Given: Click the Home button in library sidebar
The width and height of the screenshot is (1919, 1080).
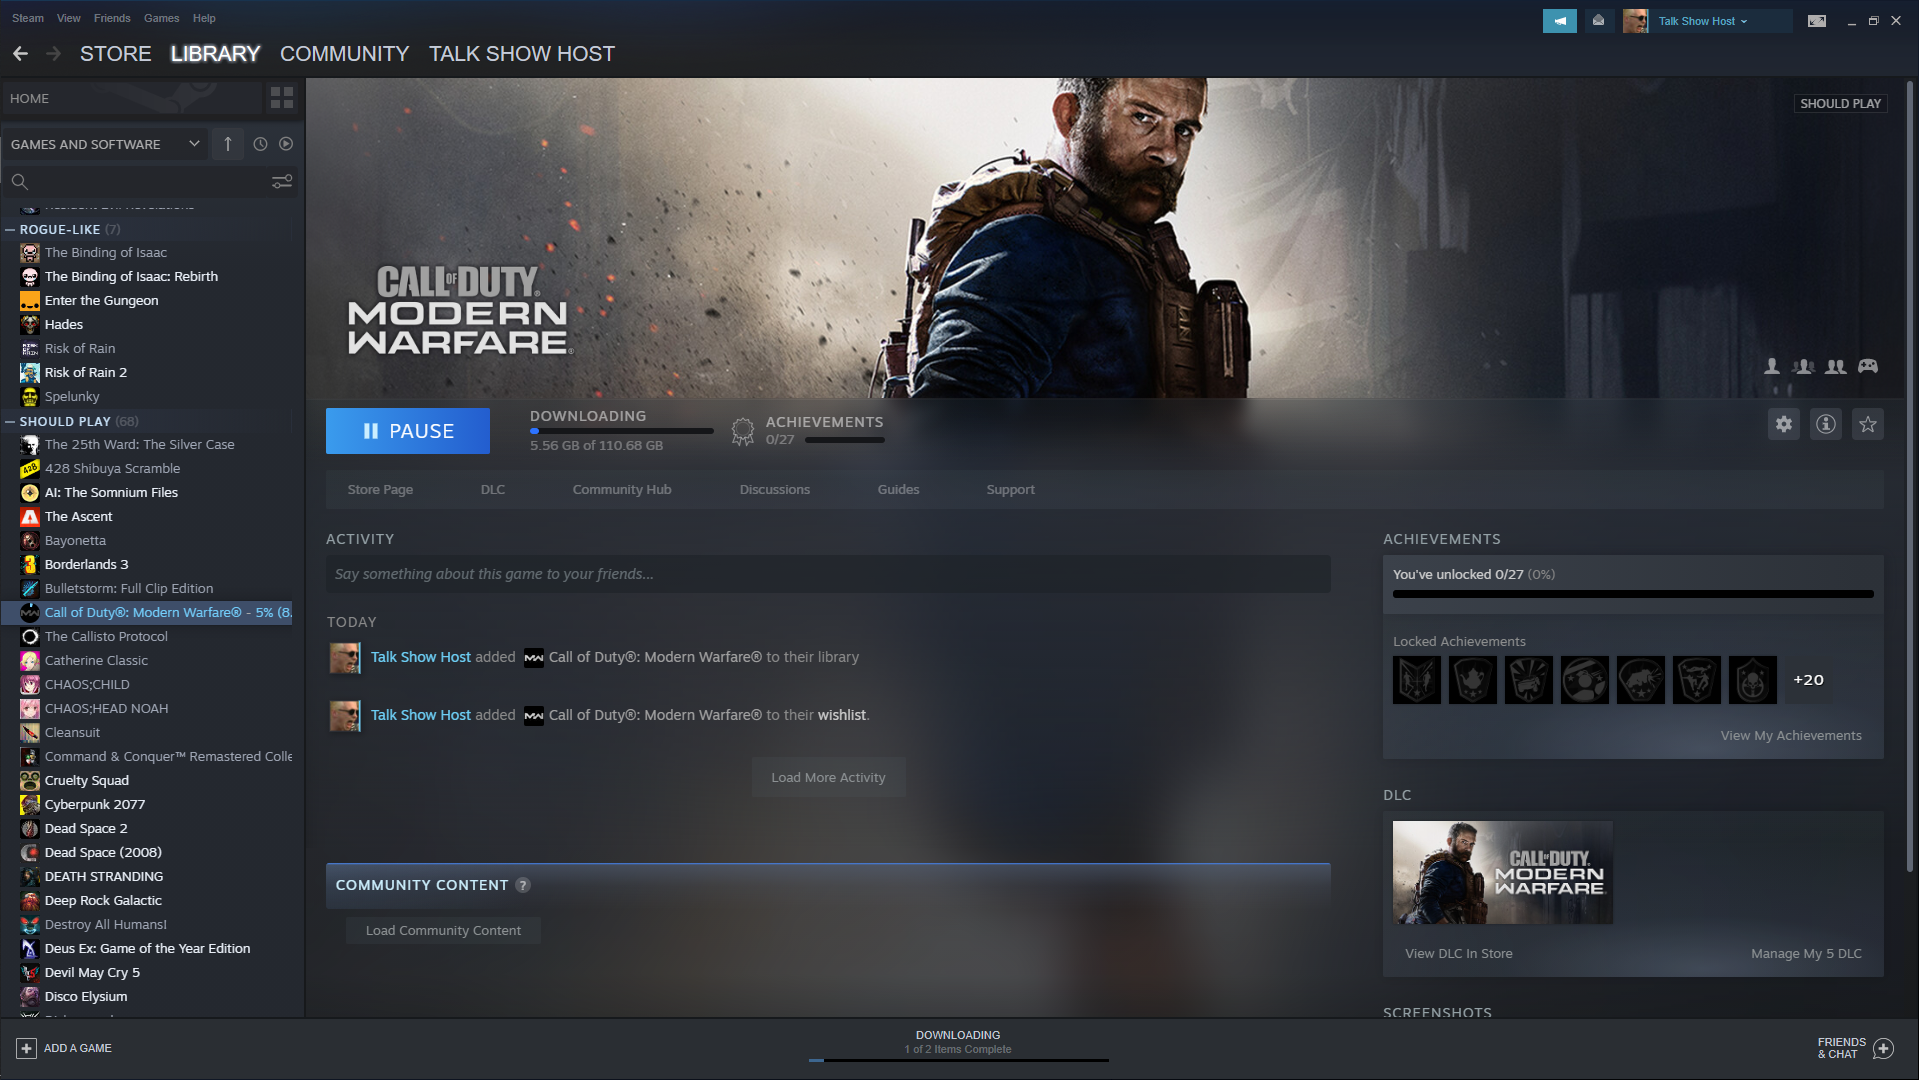Looking at the screenshot, I should click(x=132, y=98).
